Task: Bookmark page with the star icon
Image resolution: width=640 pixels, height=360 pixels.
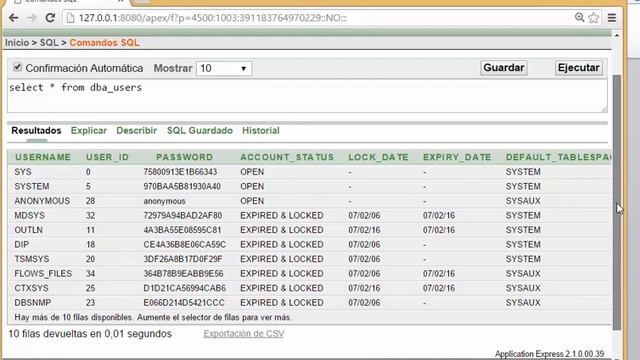Action: (594, 18)
